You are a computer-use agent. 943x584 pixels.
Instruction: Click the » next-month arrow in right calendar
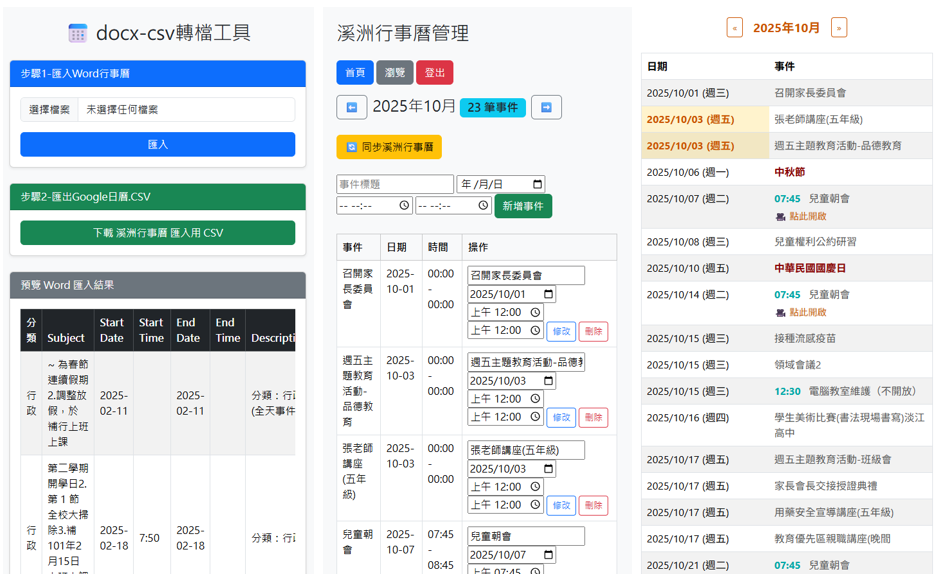pos(838,28)
